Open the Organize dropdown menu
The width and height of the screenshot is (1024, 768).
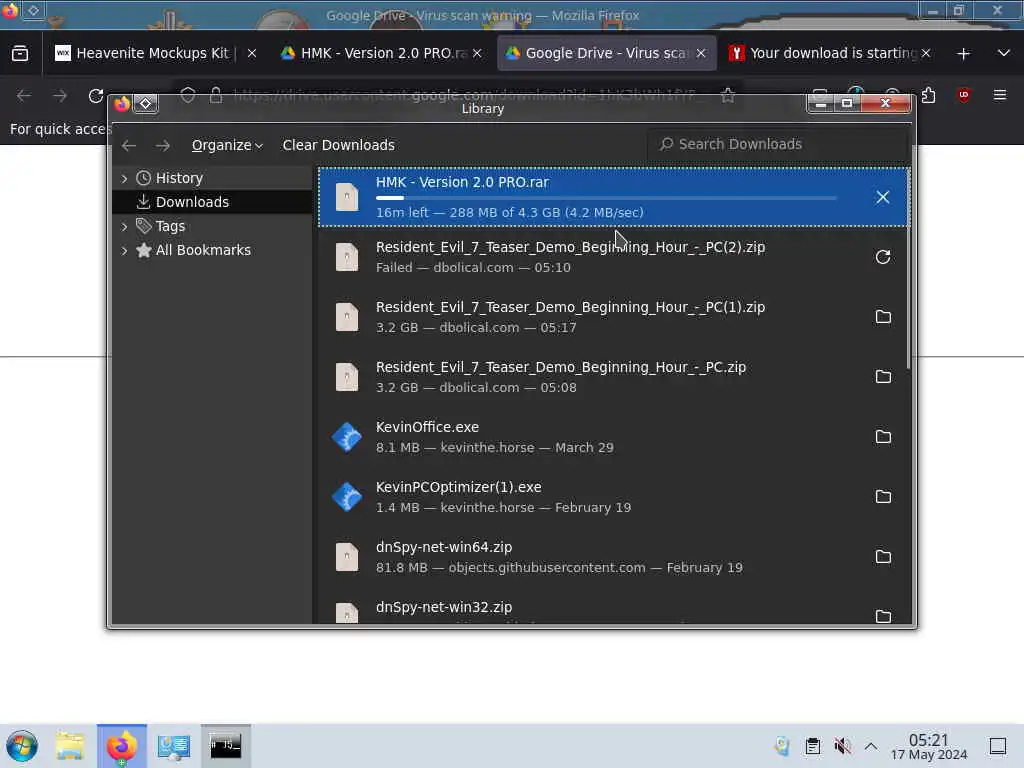coord(227,145)
